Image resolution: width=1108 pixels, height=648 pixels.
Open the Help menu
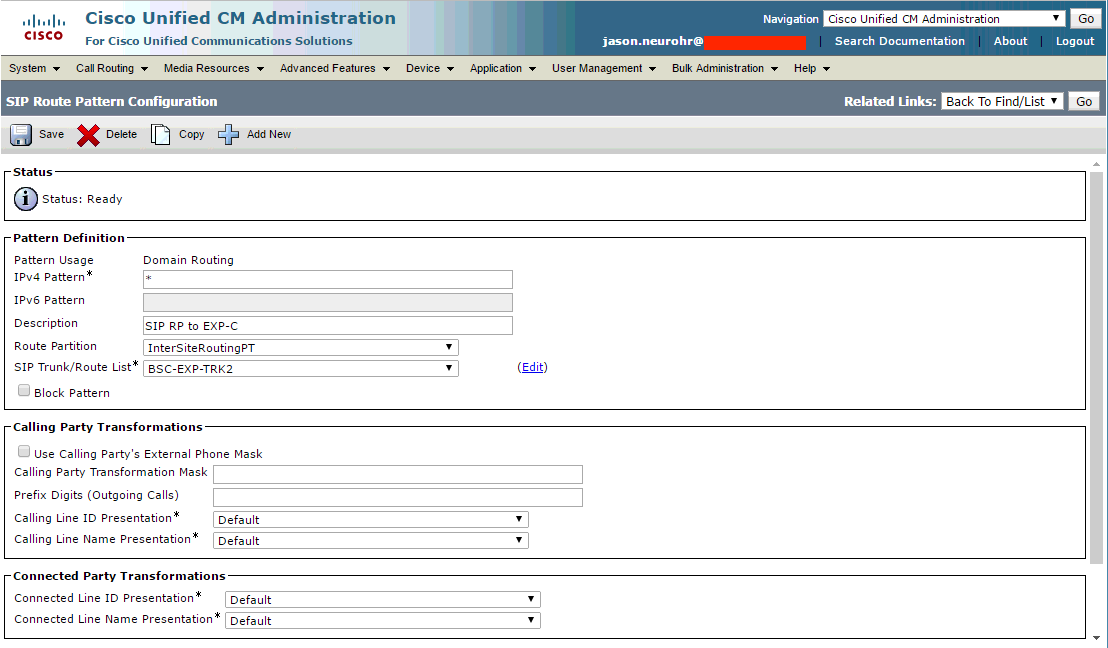coord(811,69)
